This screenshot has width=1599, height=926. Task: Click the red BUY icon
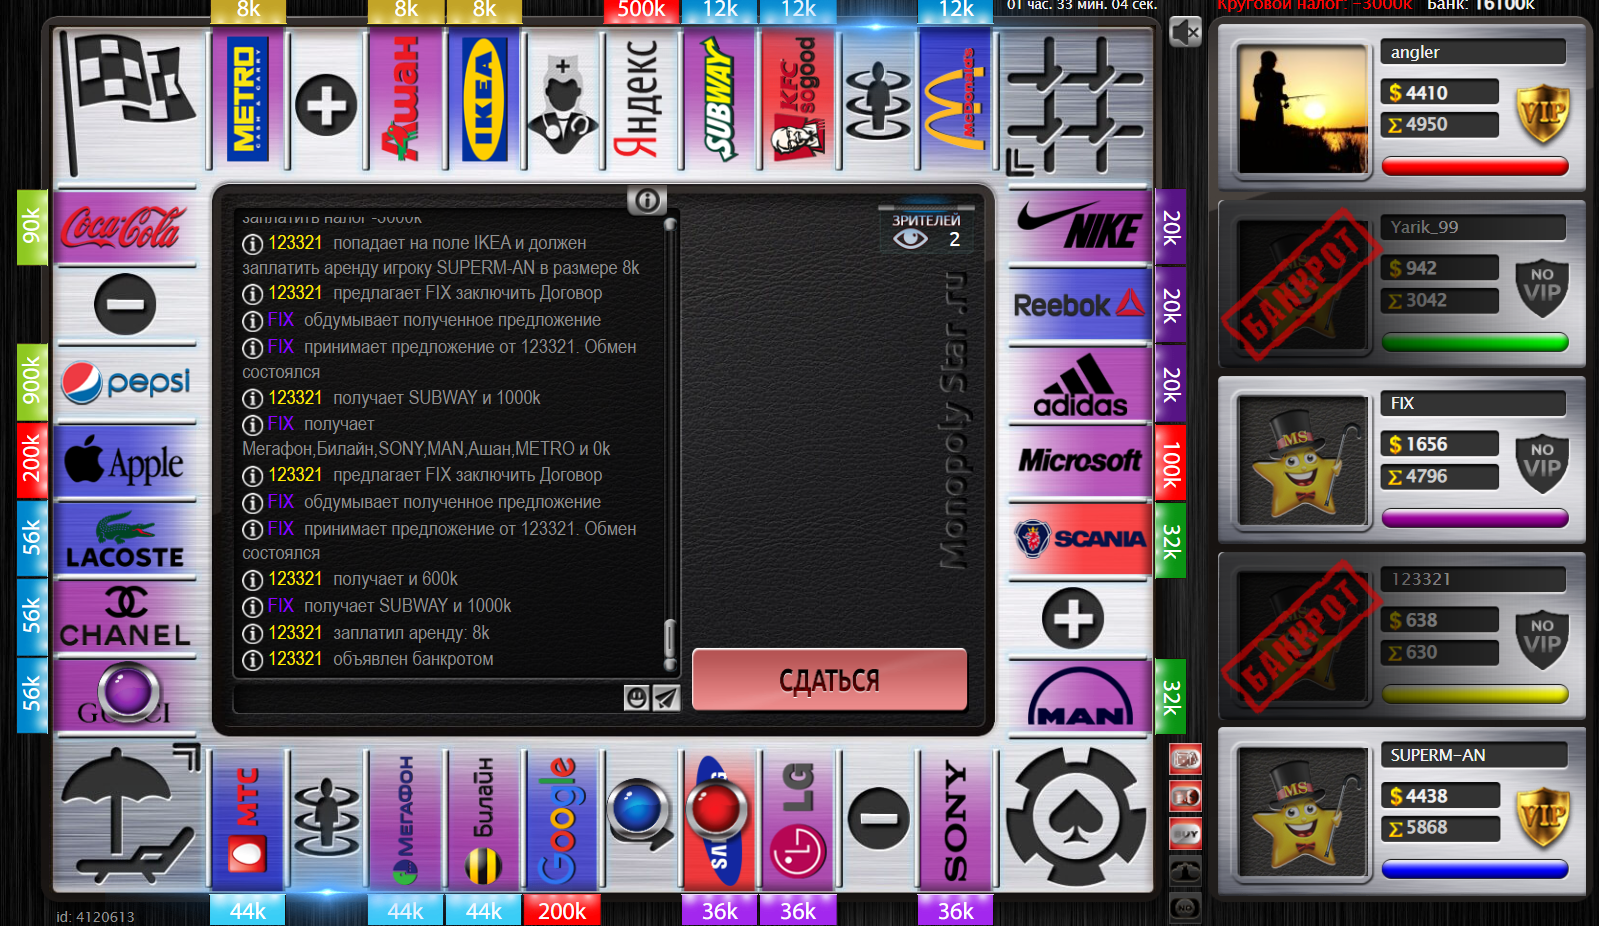tap(1185, 833)
